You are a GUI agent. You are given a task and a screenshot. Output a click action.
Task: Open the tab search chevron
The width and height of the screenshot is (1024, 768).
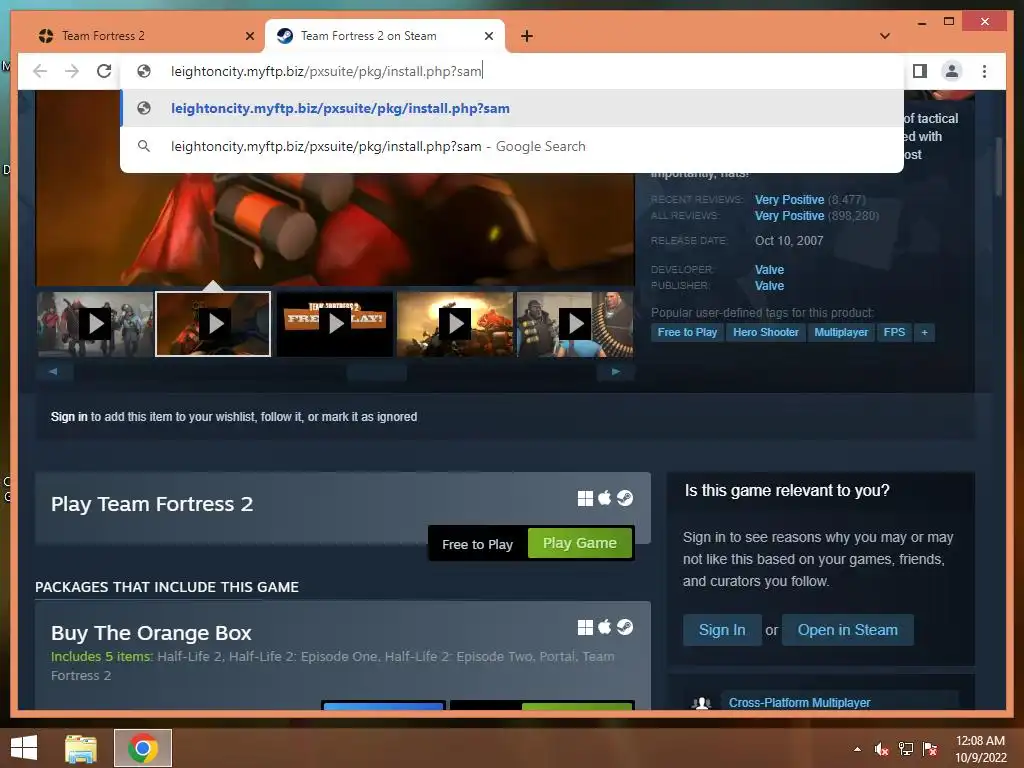pos(885,36)
